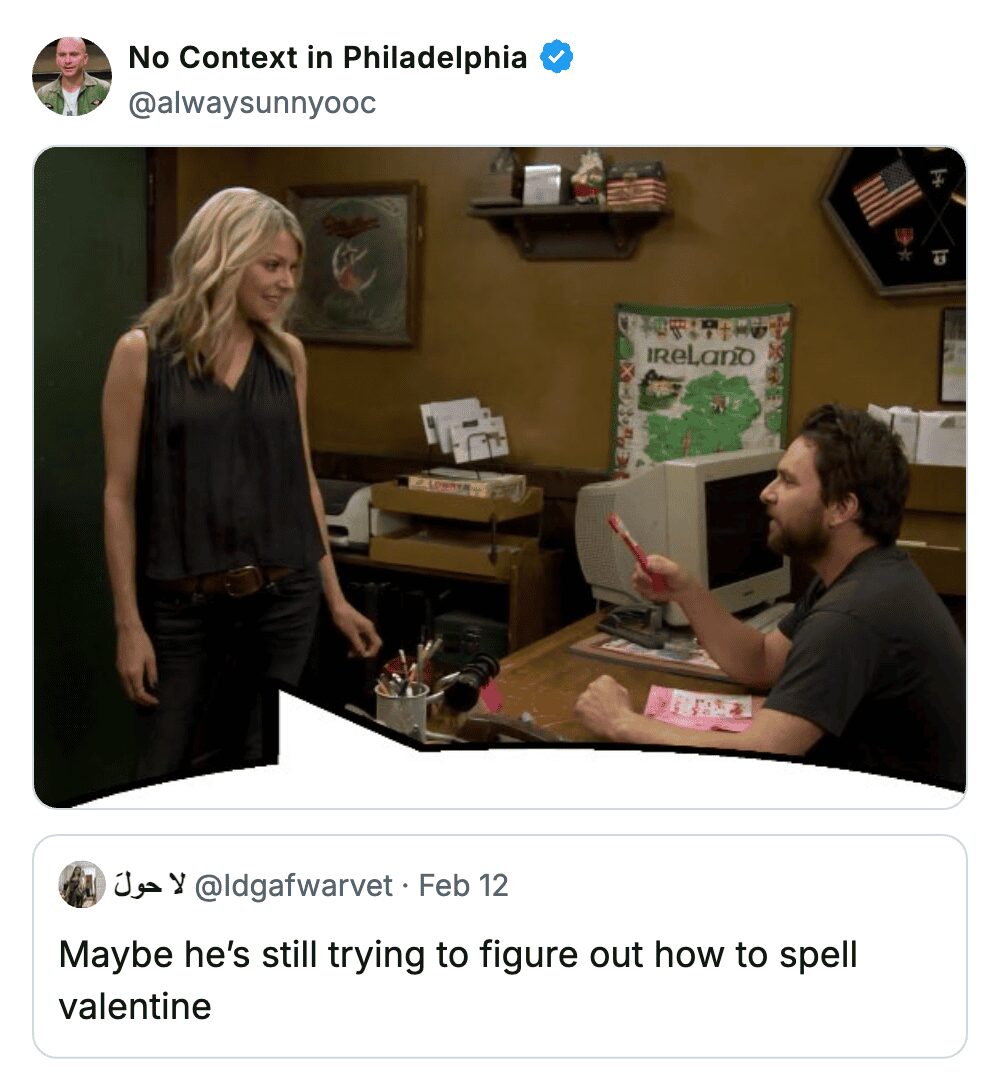Click the Ireland map poster in the photo
The height and width of the screenshot is (1090, 1000).
coord(702,387)
